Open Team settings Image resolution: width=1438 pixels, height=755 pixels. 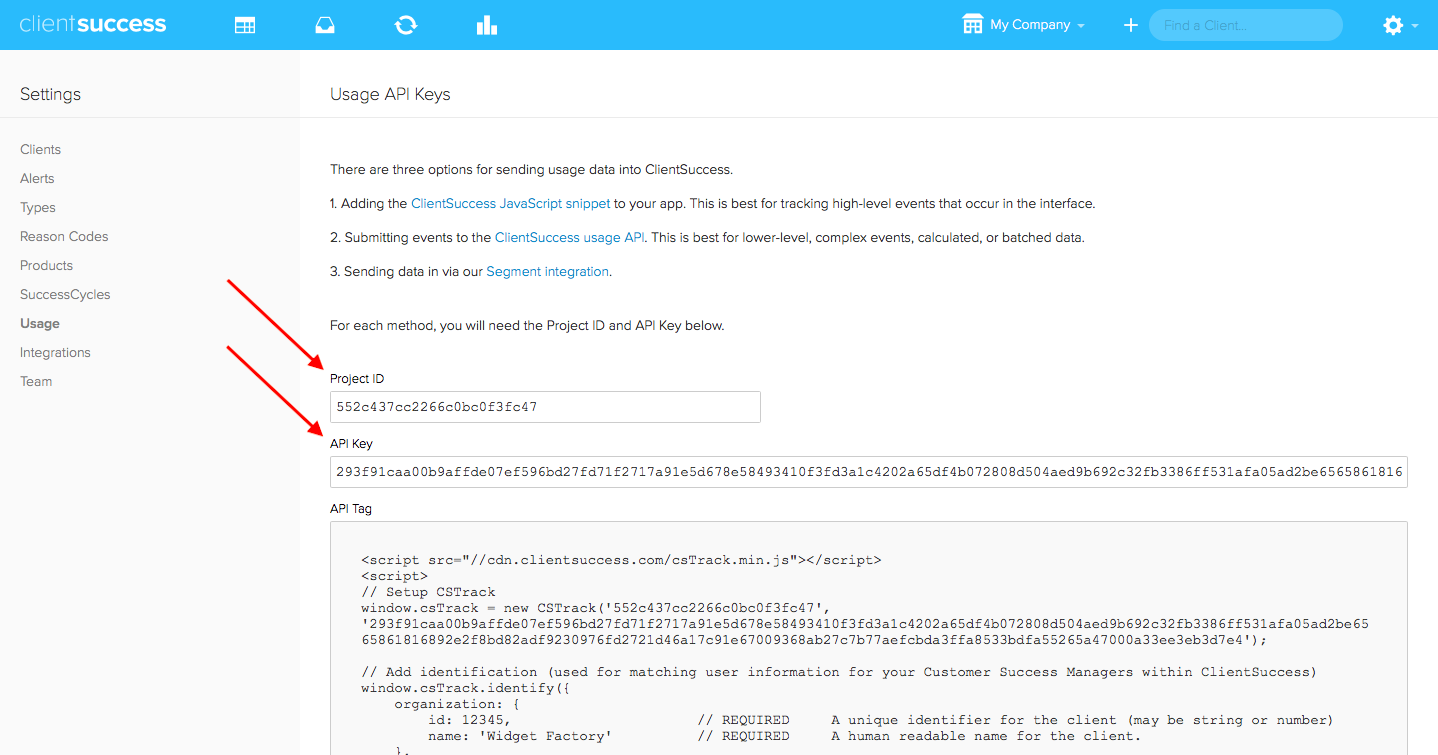[x=36, y=381]
